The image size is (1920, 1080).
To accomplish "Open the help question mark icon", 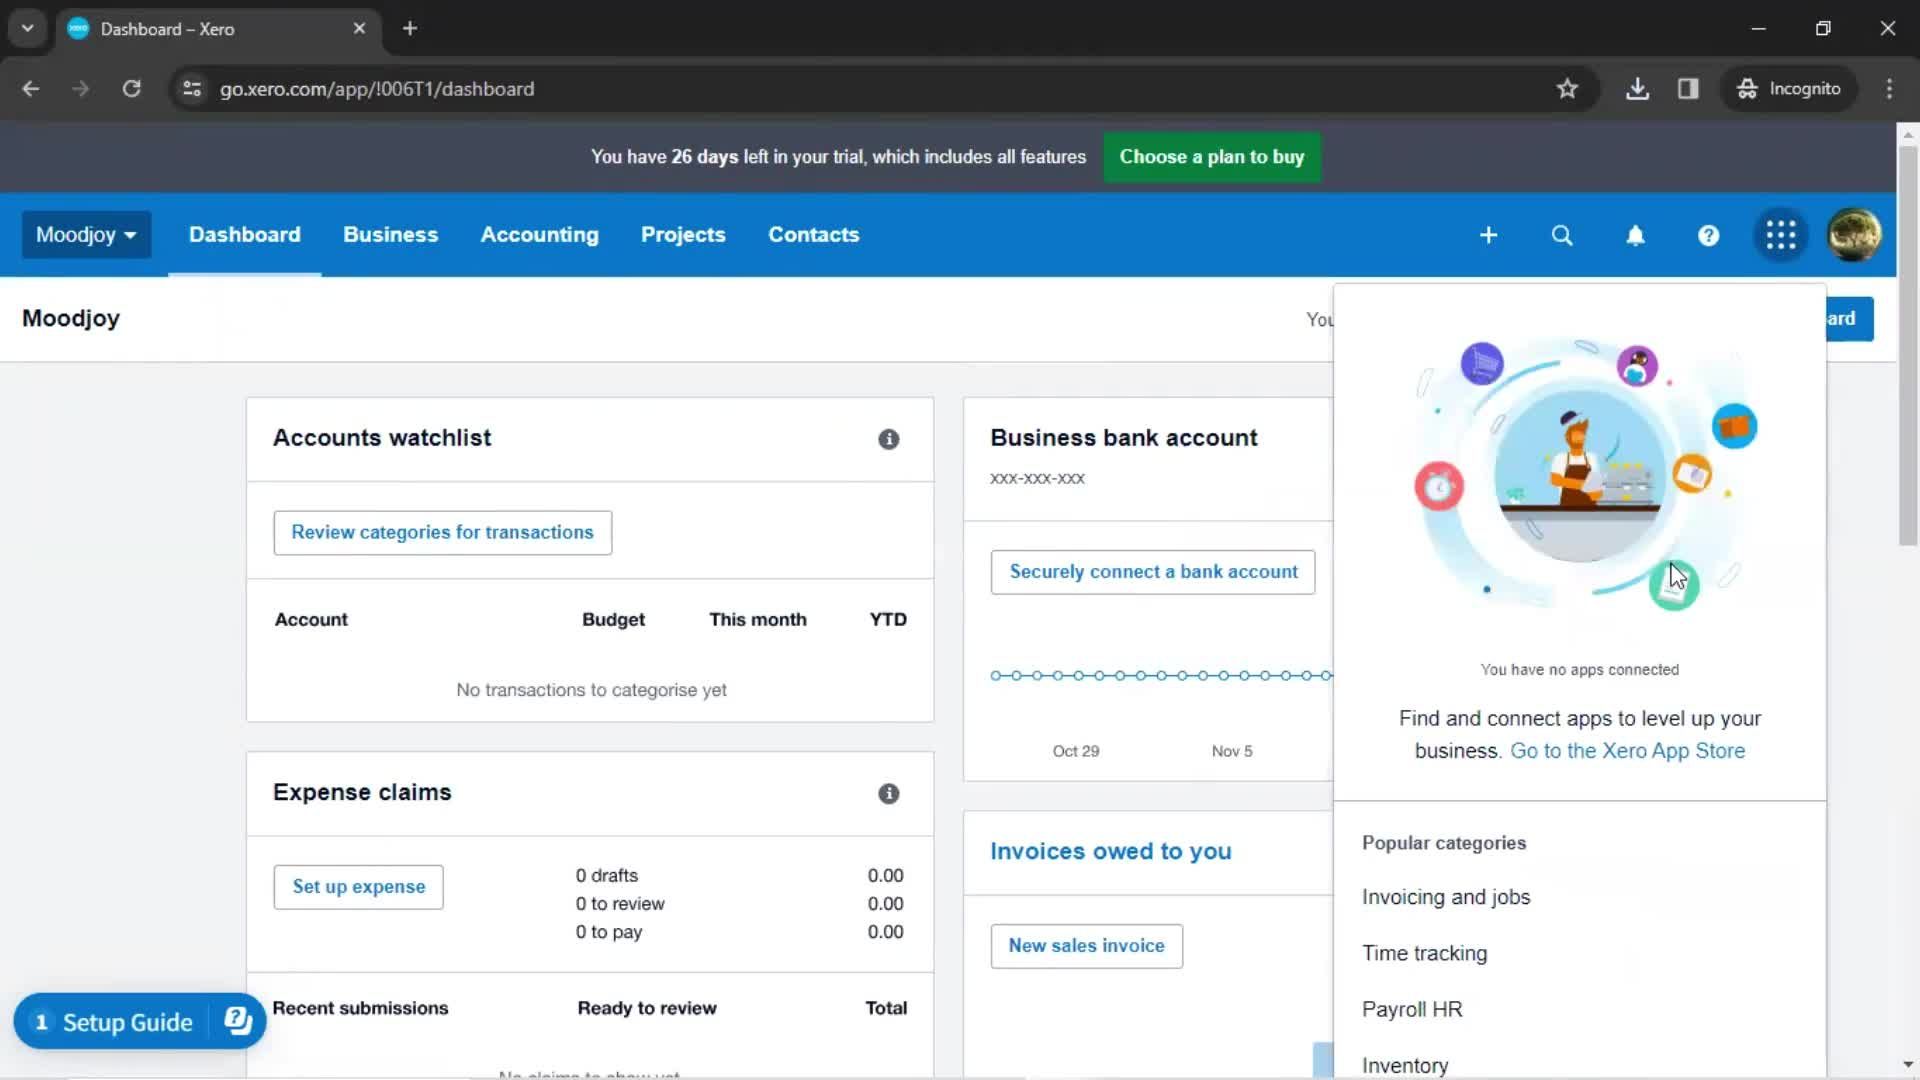I will click(1708, 235).
